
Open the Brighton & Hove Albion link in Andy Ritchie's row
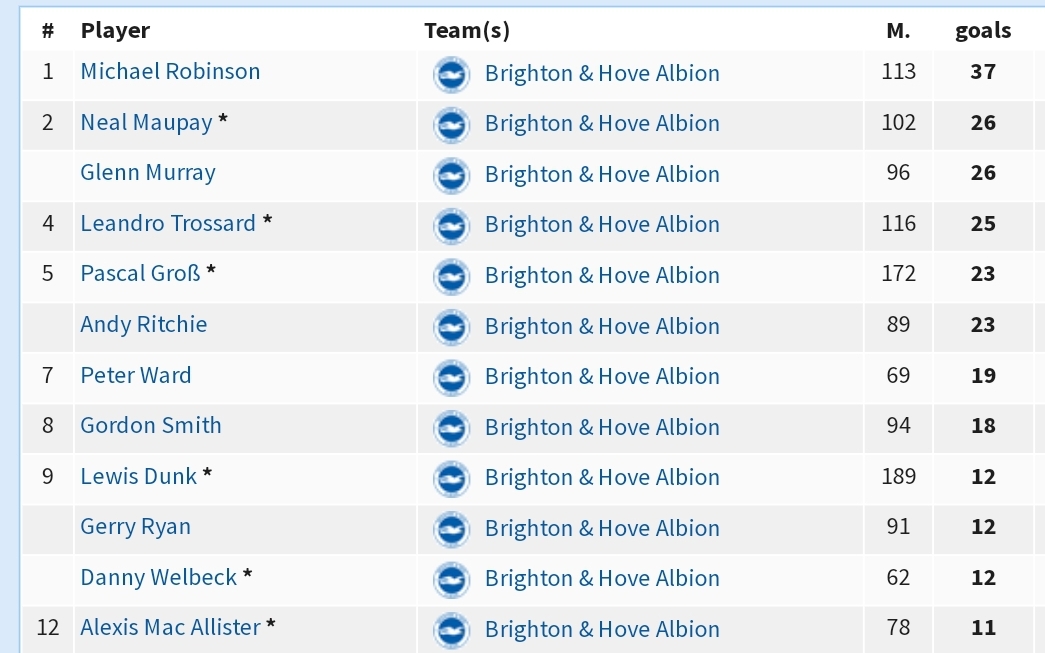point(602,326)
